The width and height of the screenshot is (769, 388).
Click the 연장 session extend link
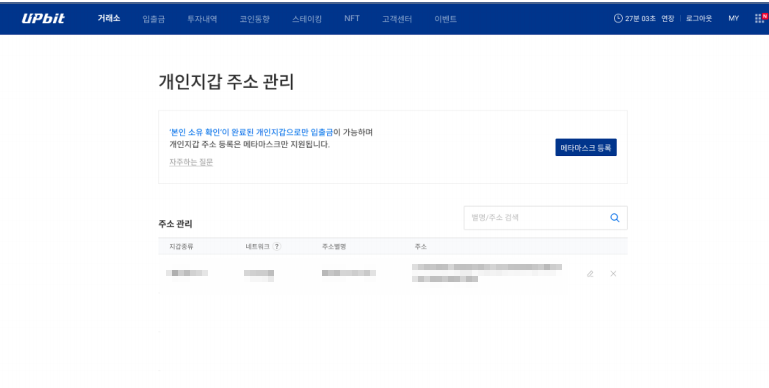click(667, 19)
